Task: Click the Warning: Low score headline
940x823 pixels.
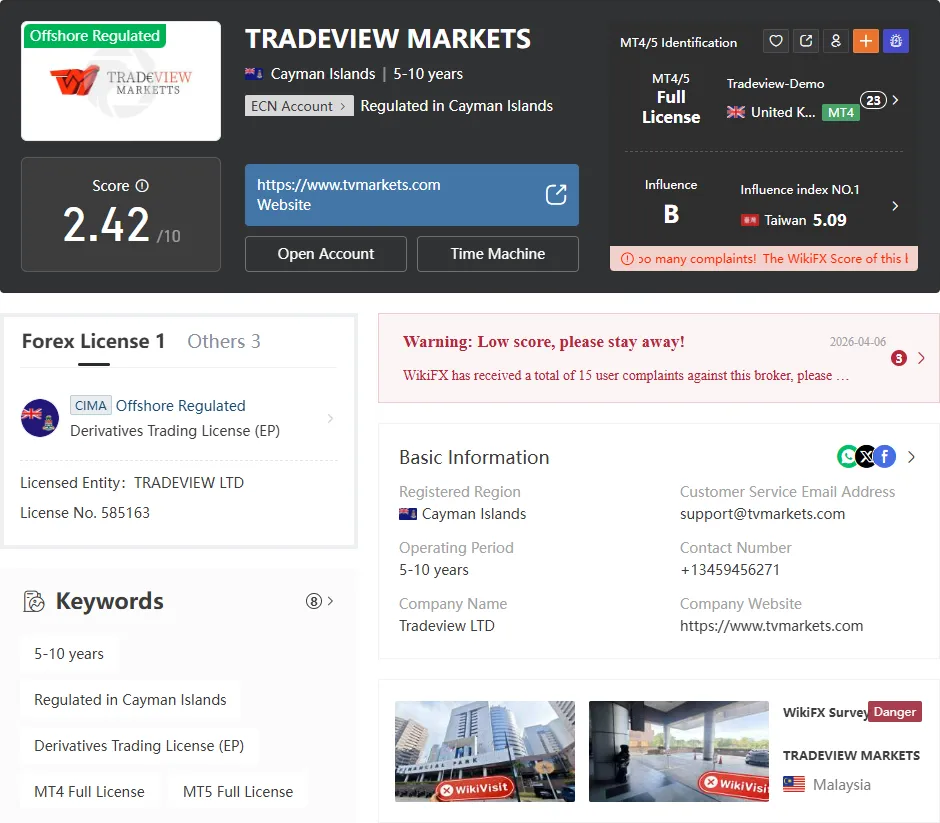Action: pyautogui.click(x=544, y=342)
